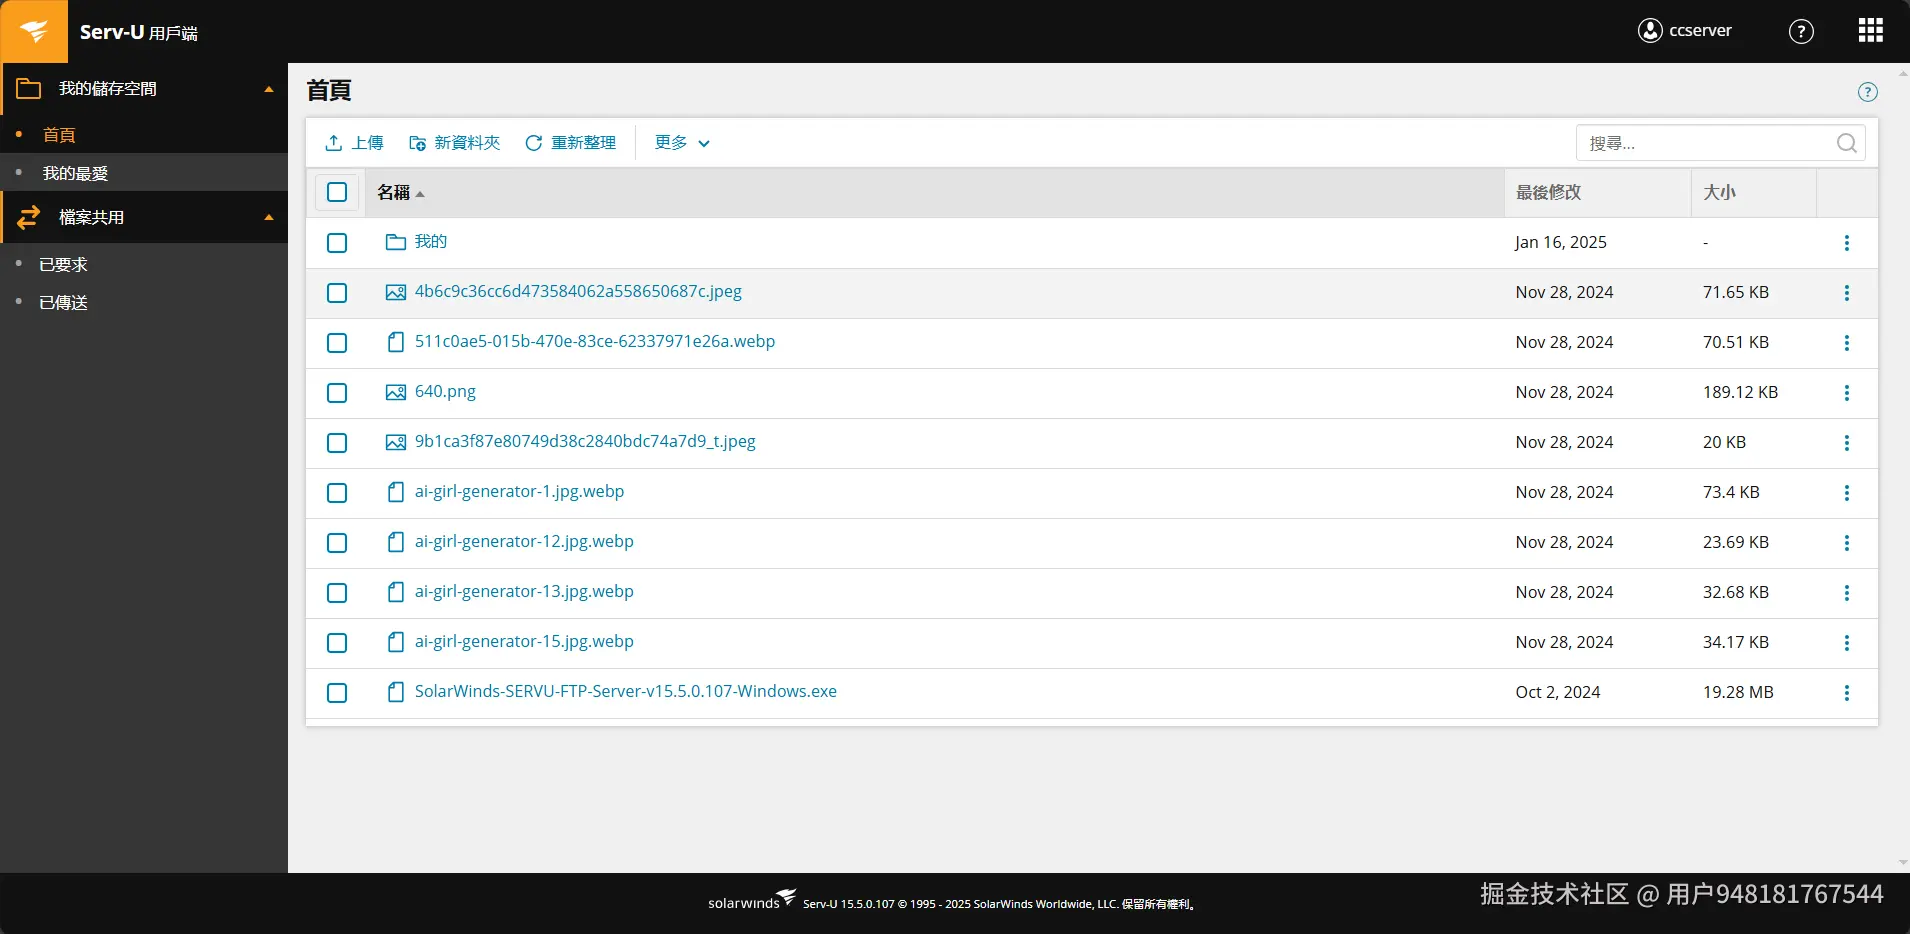Collapse the 檔案共用 sidebar section
This screenshot has height=934, width=1910.
pyautogui.click(x=269, y=218)
